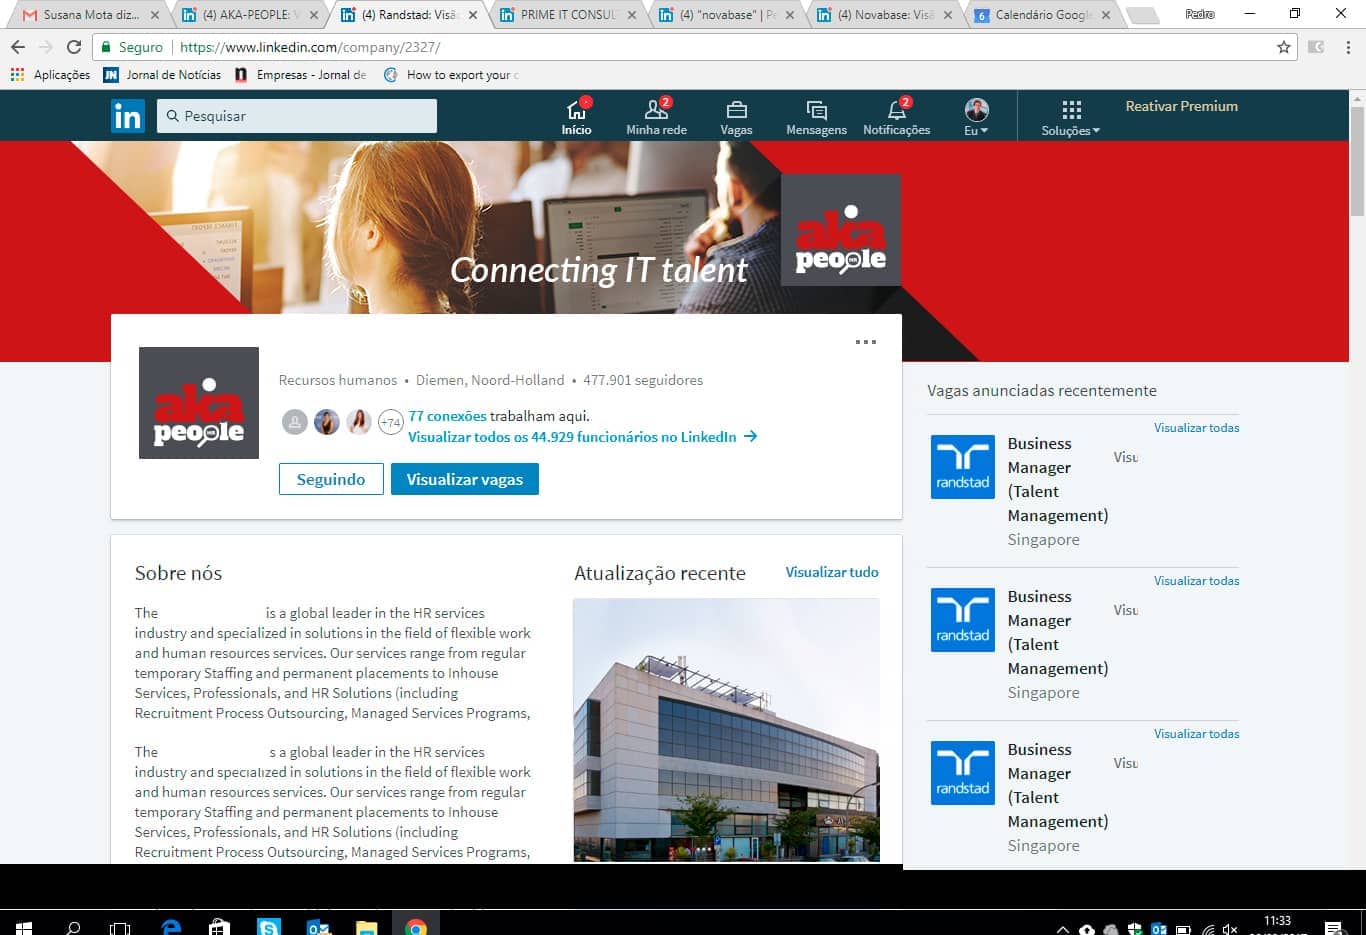Open How to export your bookmark
This screenshot has width=1366, height=935.
[x=451, y=75]
